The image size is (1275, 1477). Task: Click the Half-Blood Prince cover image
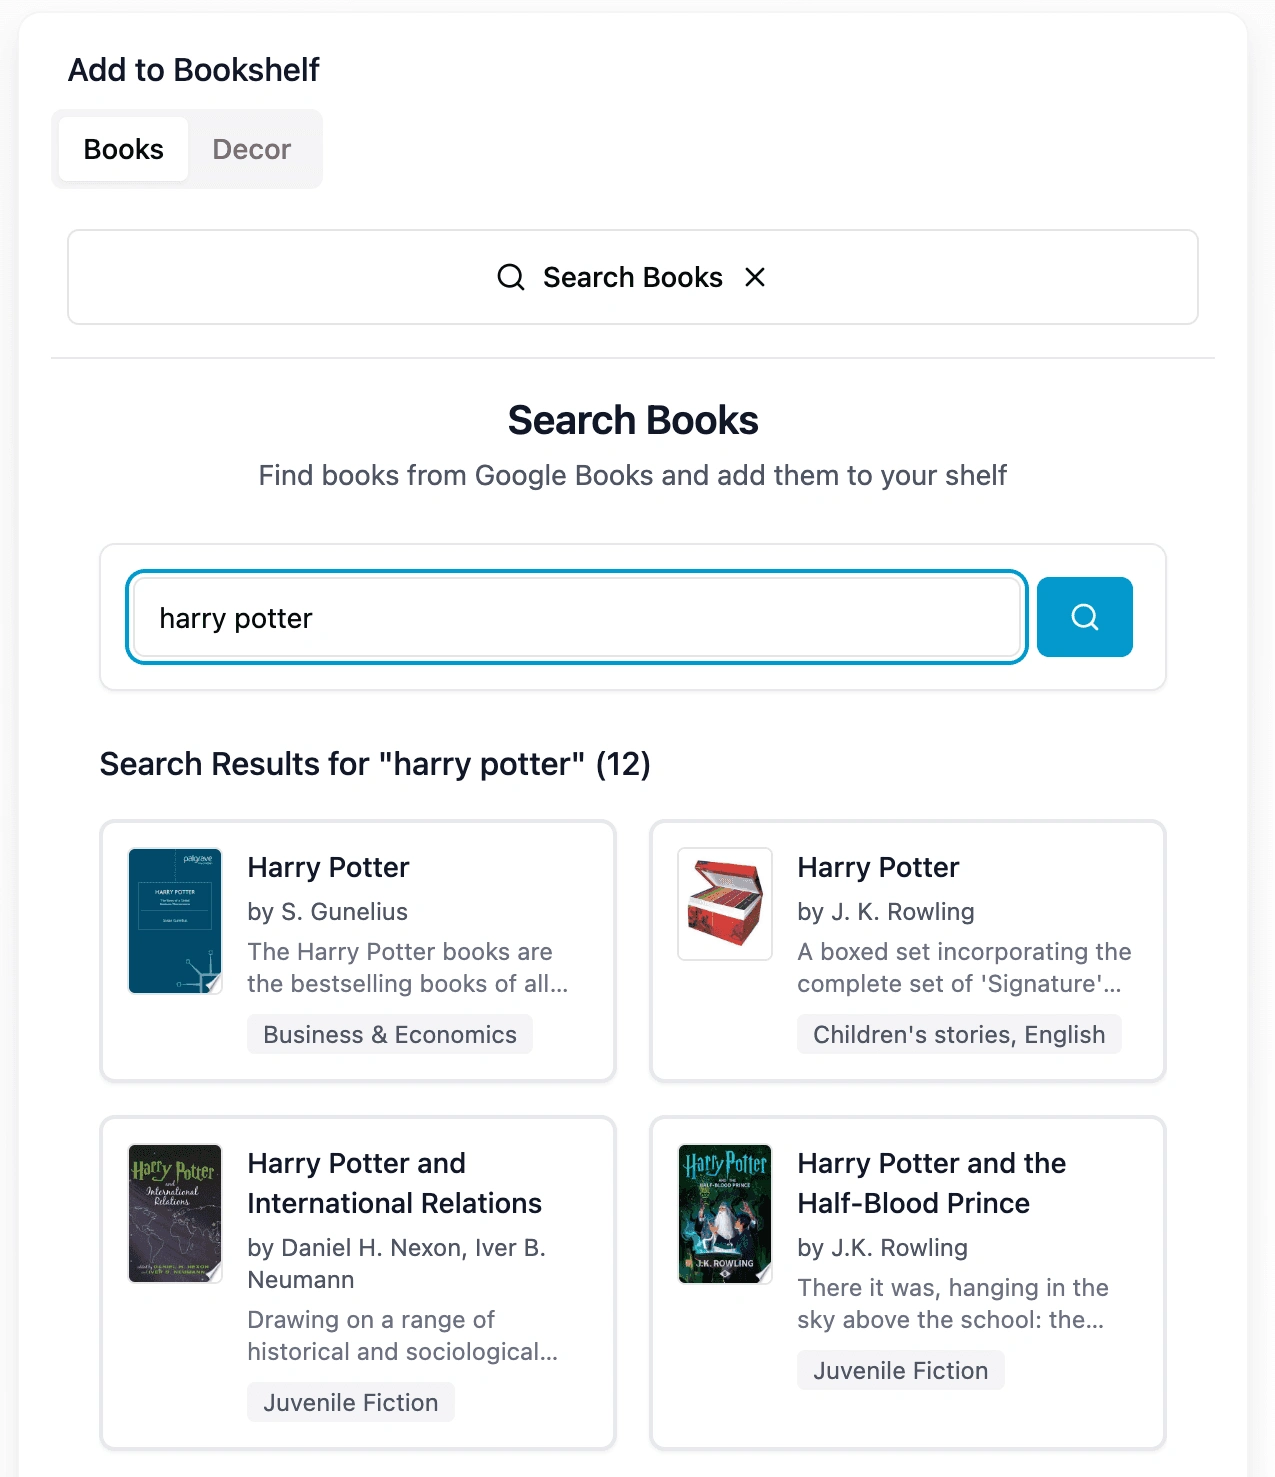tap(725, 1213)
